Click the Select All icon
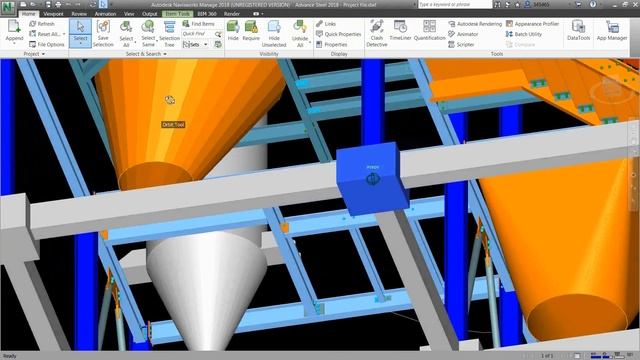Image resolution: width=640 pixels, height=360 pixels. pyautogui.click(x=126, y=27)
